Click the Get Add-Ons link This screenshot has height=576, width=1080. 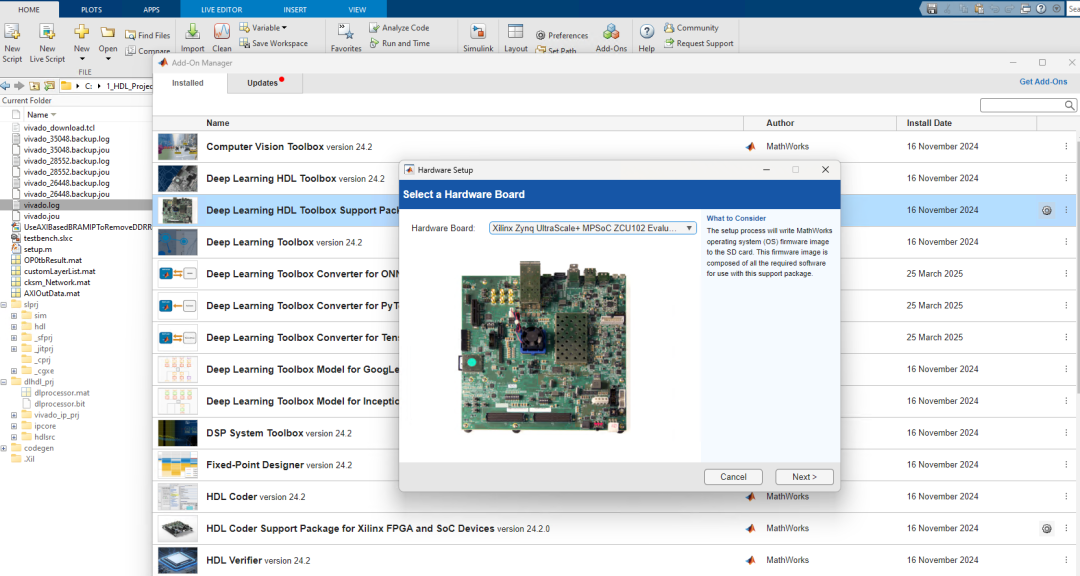coord(1043,82)
